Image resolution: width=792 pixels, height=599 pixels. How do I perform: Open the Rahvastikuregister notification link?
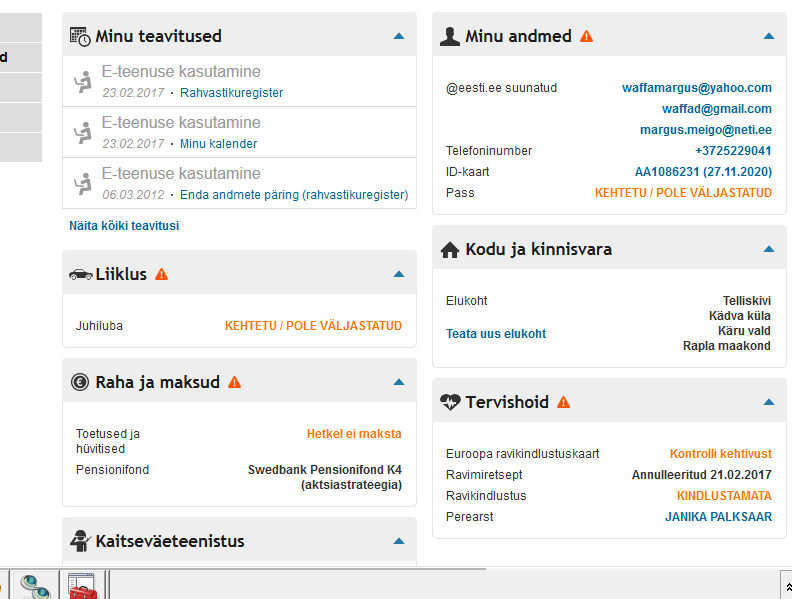(231, 93)
